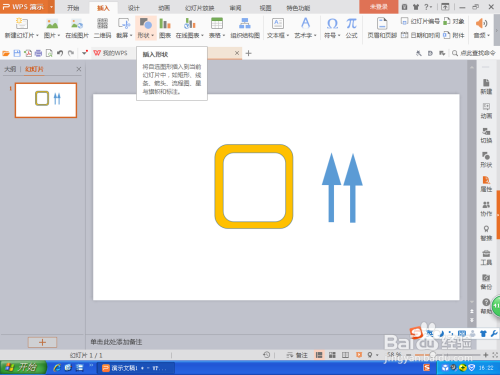The image size is (500, 375).
Task: Expand the Shapes dropdown arrow
Action: click(152, 35)
